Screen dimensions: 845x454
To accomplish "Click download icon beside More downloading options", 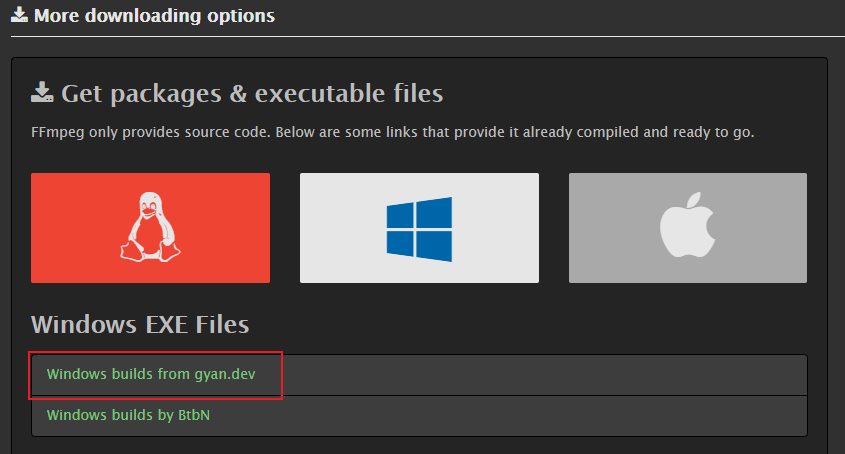I will click(x=19, y=16).
